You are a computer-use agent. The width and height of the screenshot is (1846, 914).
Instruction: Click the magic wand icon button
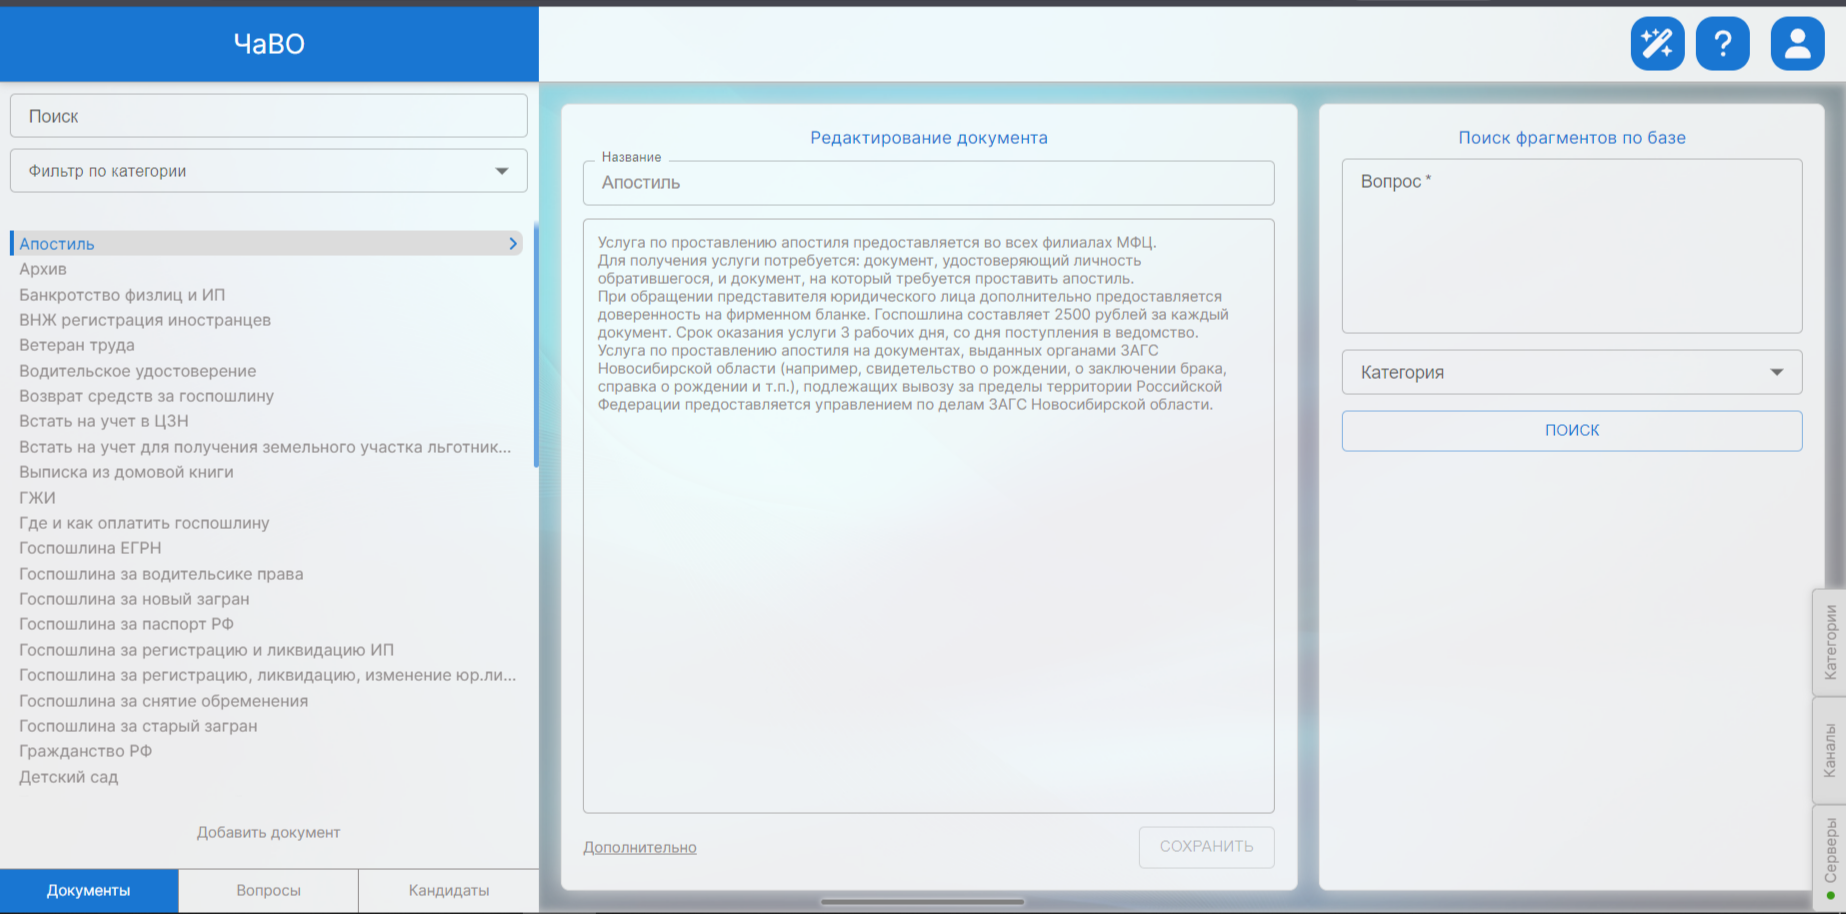[x=1657, y=44]
